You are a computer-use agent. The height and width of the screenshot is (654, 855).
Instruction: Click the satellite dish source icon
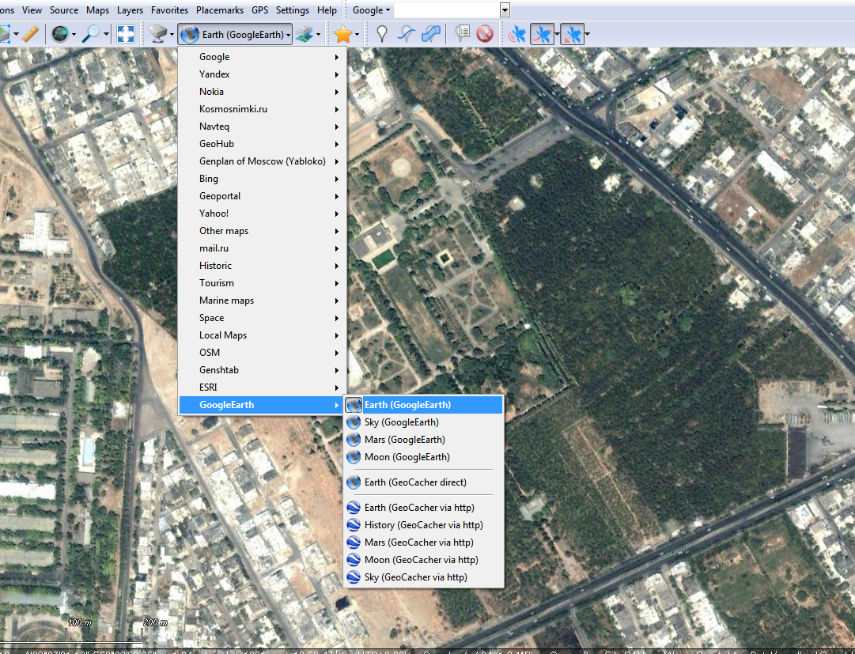pos(155,34)
